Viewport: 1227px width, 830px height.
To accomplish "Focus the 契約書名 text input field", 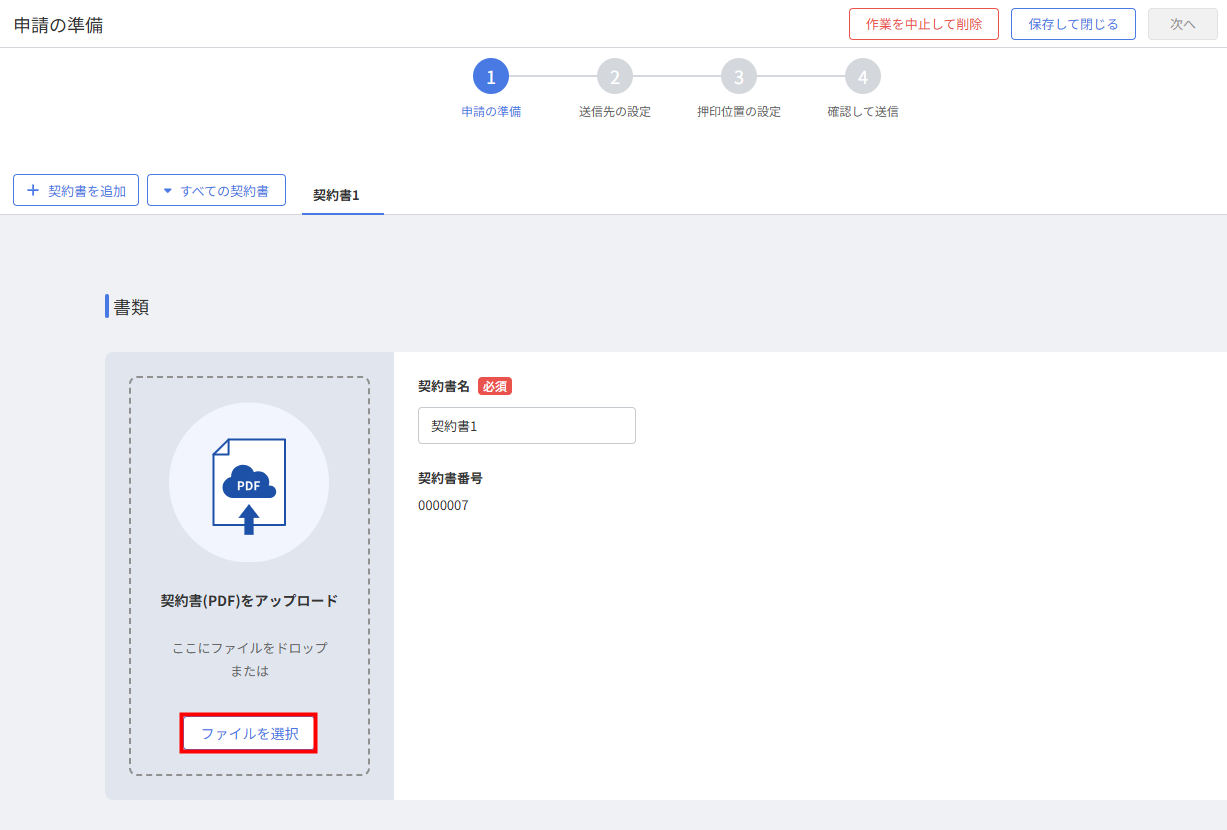I will tap(526, 426).
